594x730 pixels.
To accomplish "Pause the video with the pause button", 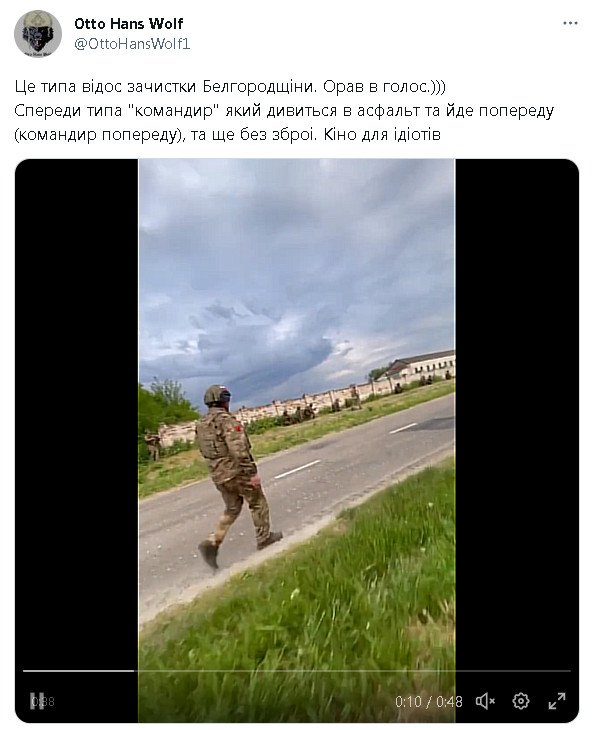I will [x=37, y=701].
